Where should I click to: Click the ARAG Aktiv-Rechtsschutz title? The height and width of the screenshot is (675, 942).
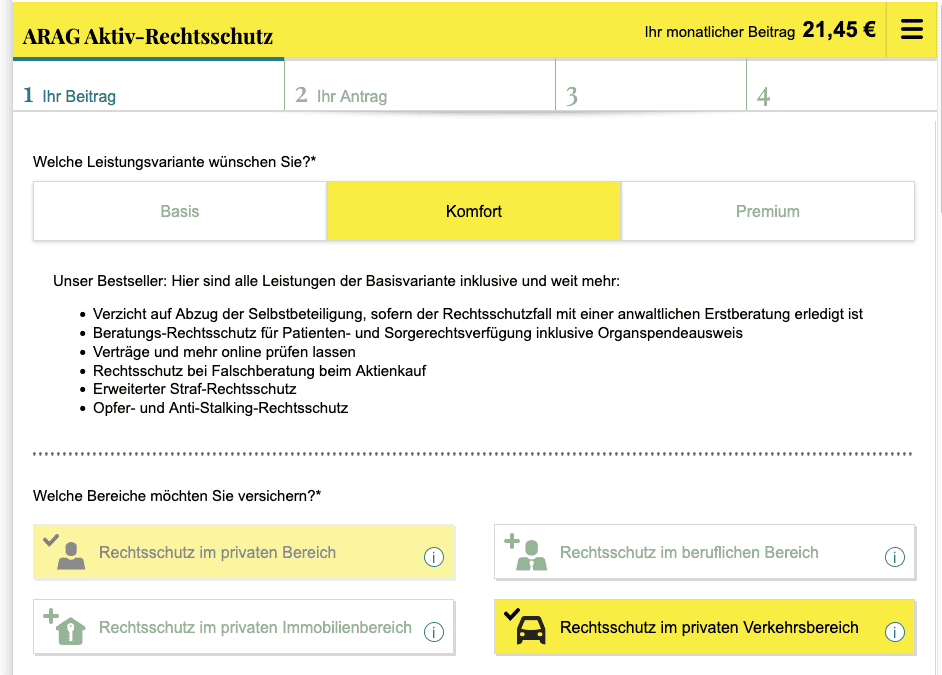148,37
